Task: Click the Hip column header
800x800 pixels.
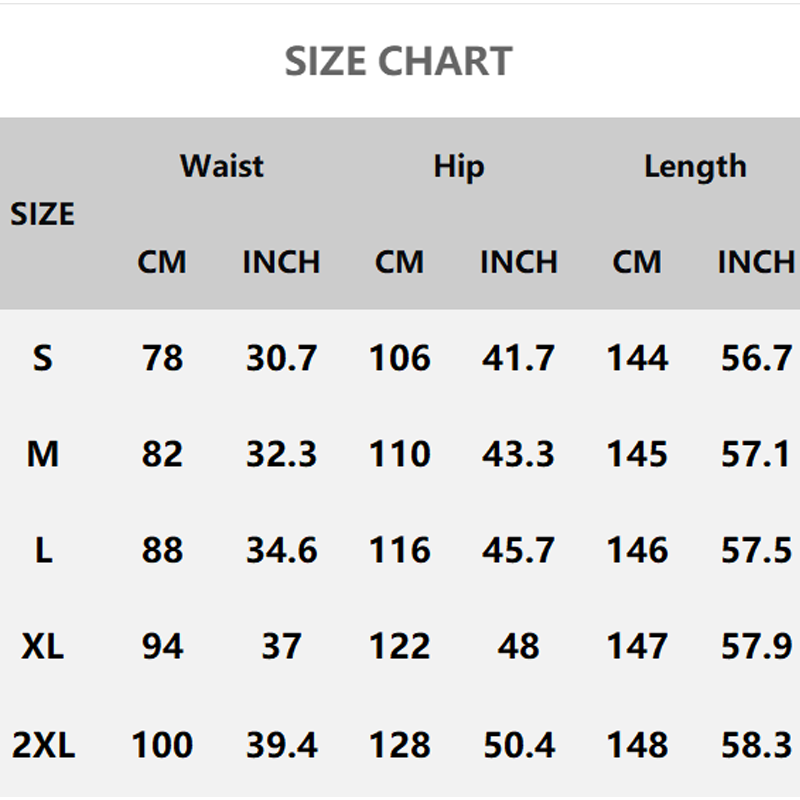Action: coord(459,166)
